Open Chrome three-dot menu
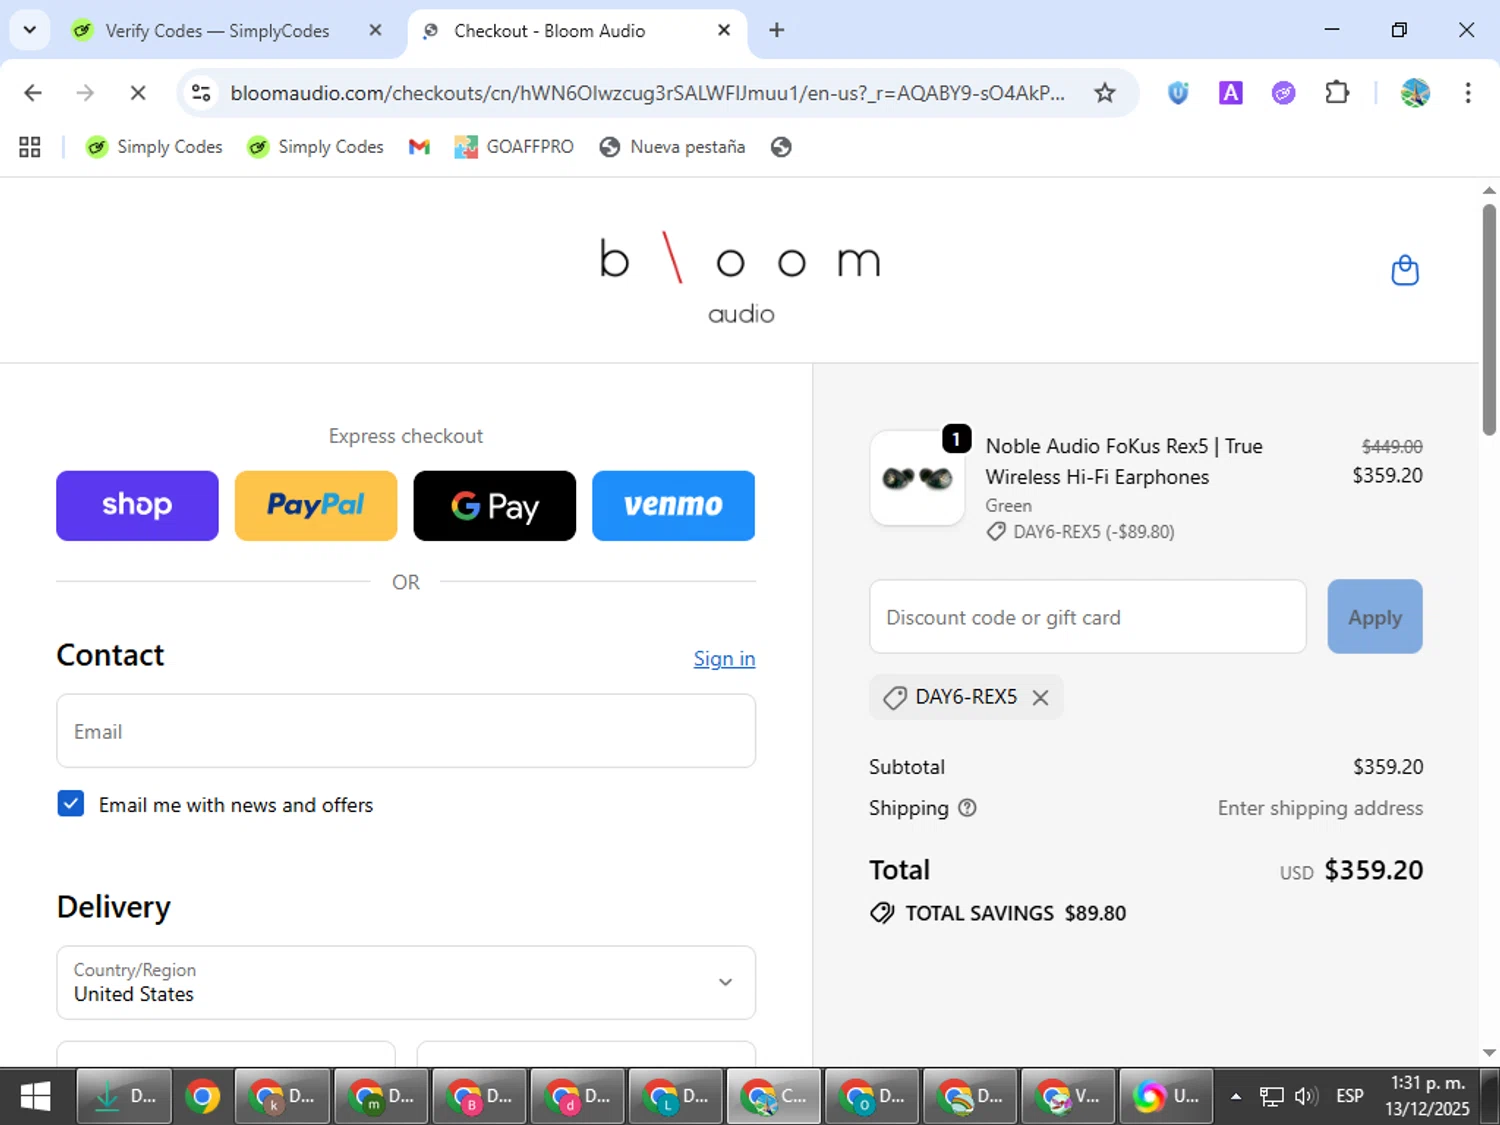 pos(1468,93)
